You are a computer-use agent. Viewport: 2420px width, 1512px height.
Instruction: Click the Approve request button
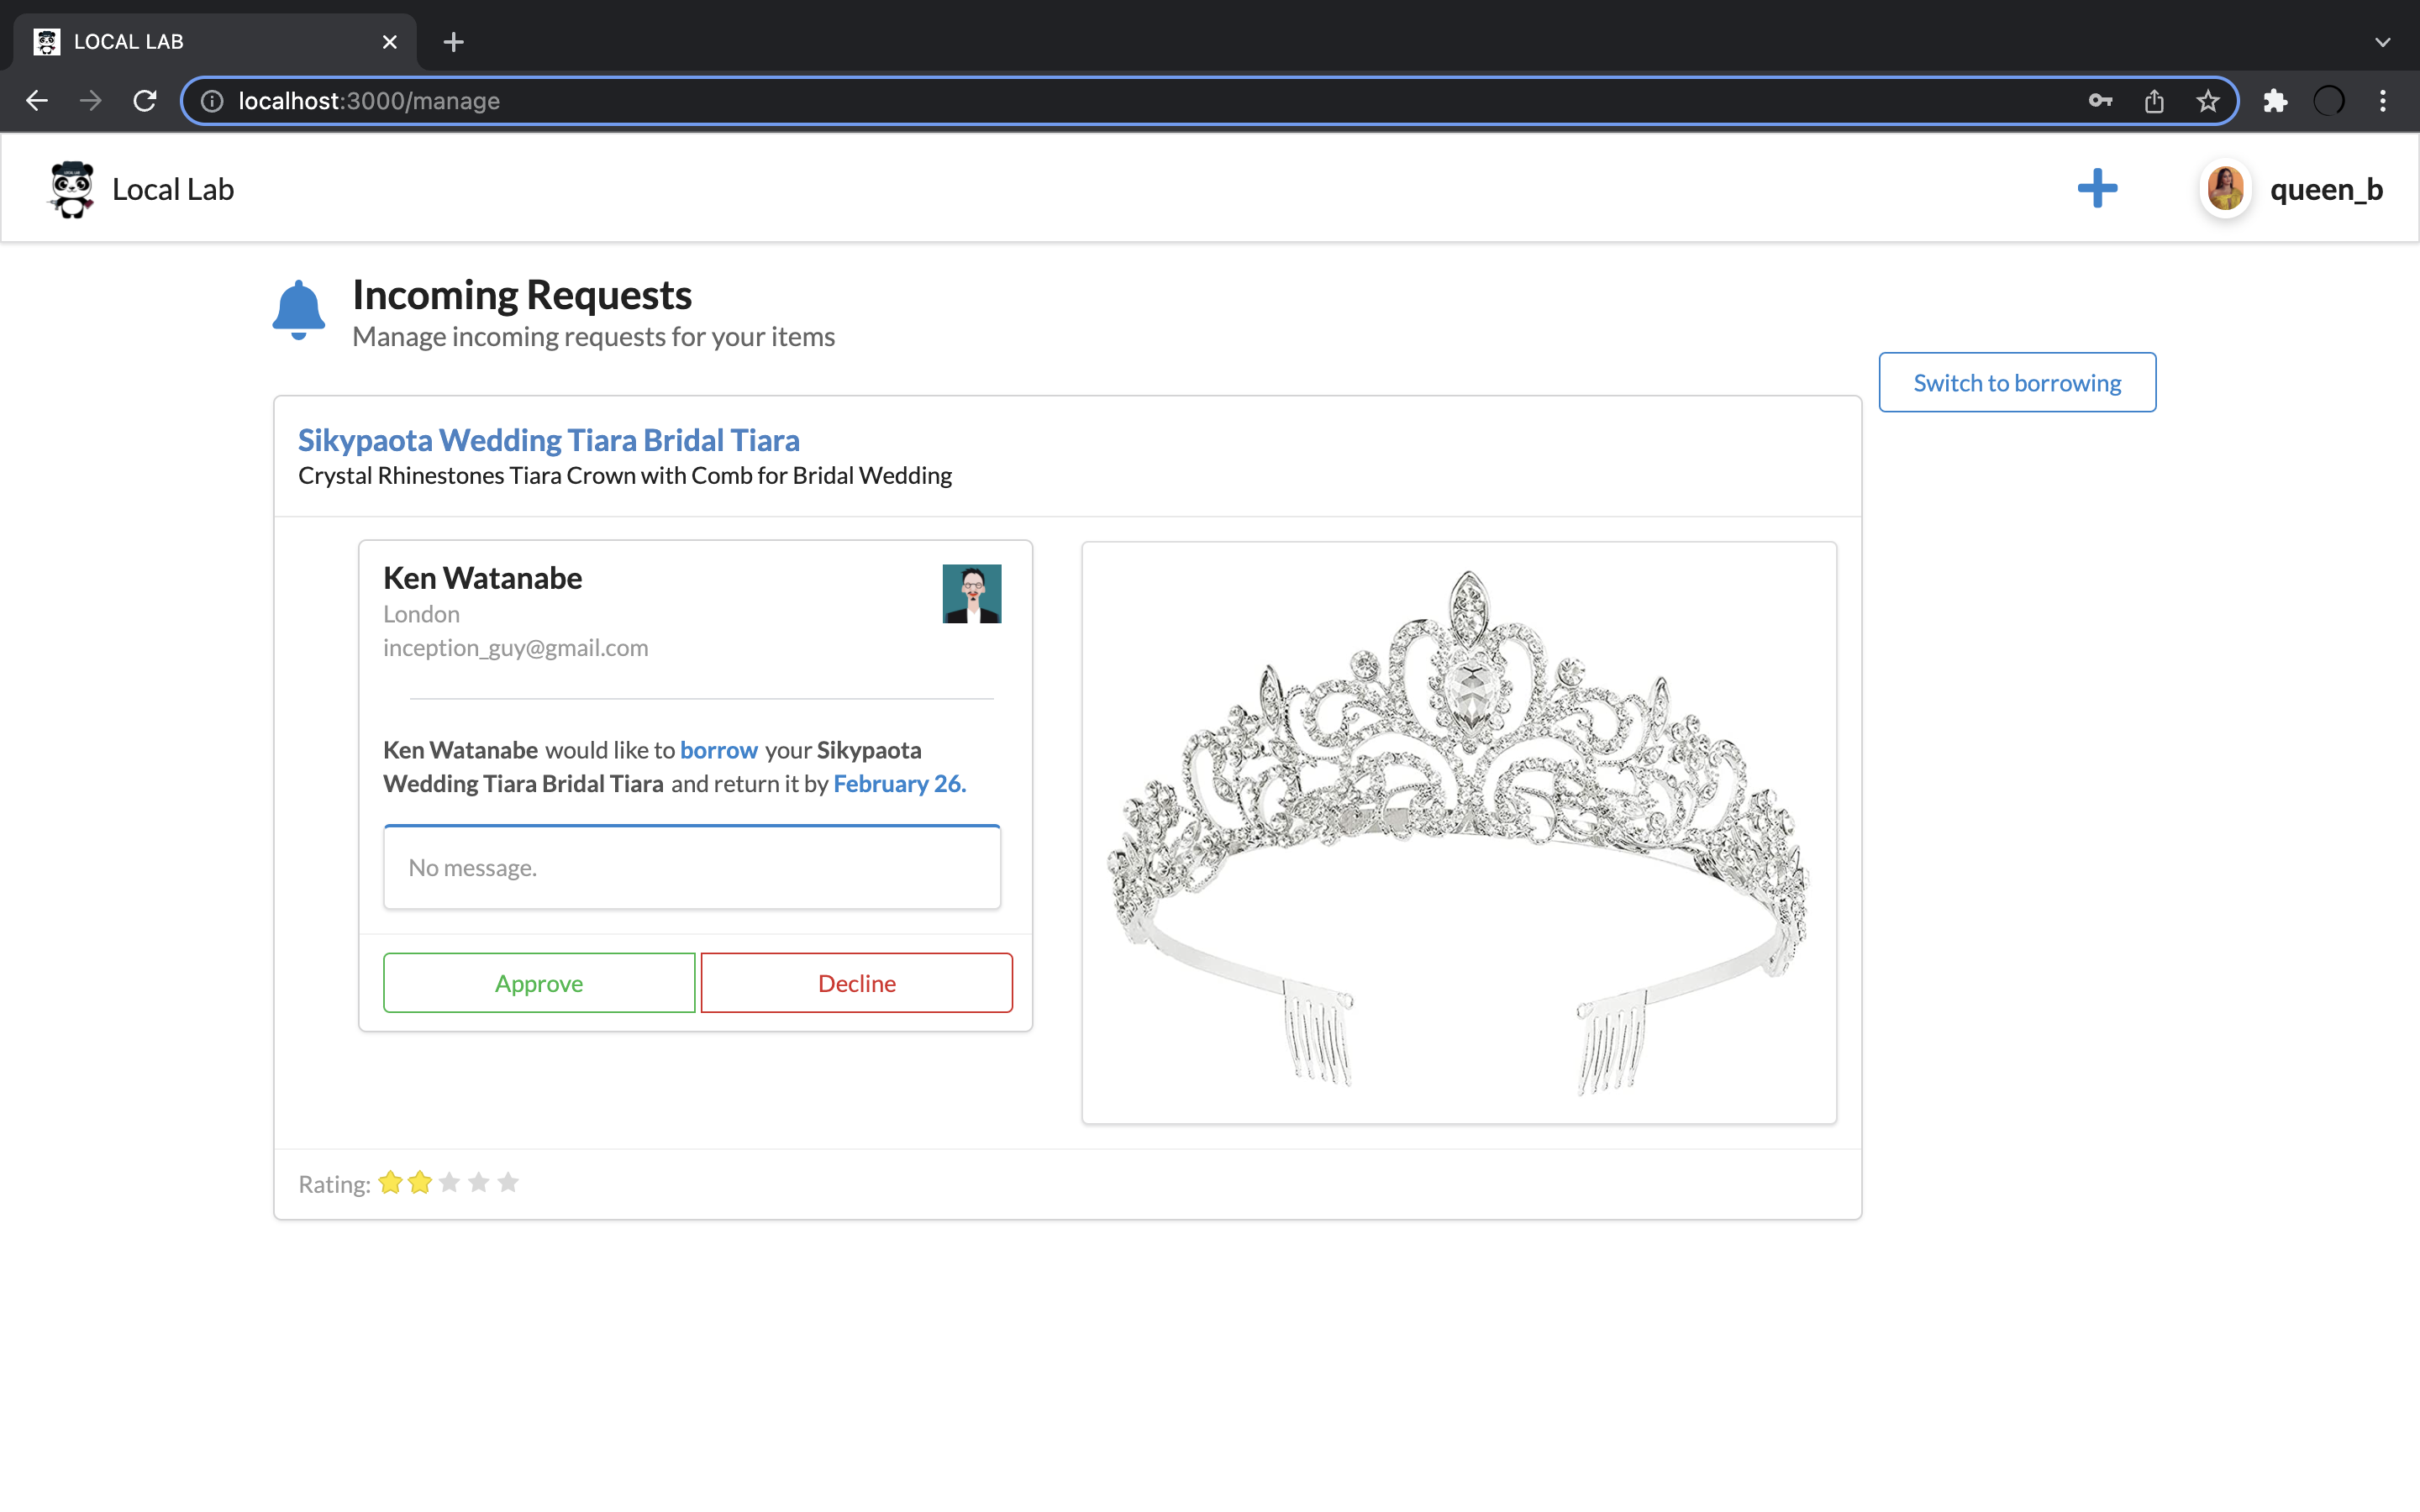click(539, 981)
